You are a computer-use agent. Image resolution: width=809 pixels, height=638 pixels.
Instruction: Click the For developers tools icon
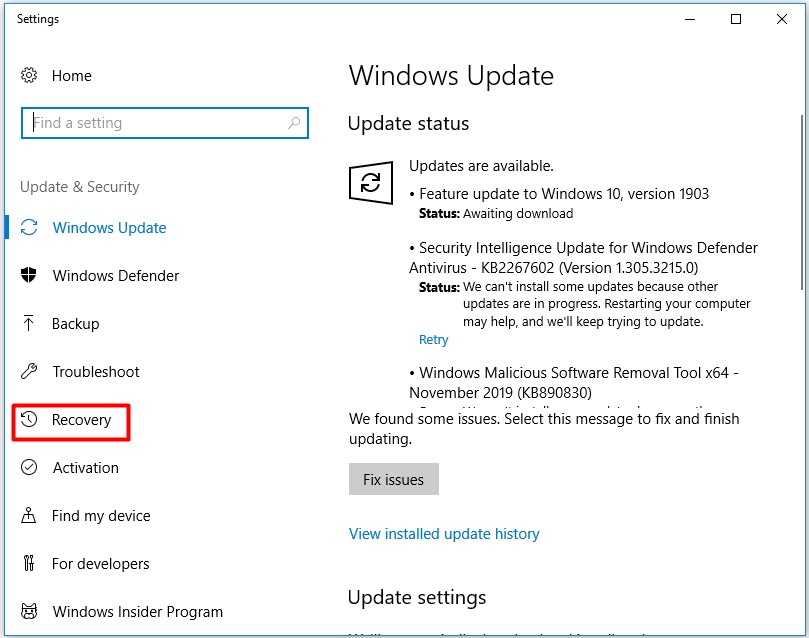29,563
